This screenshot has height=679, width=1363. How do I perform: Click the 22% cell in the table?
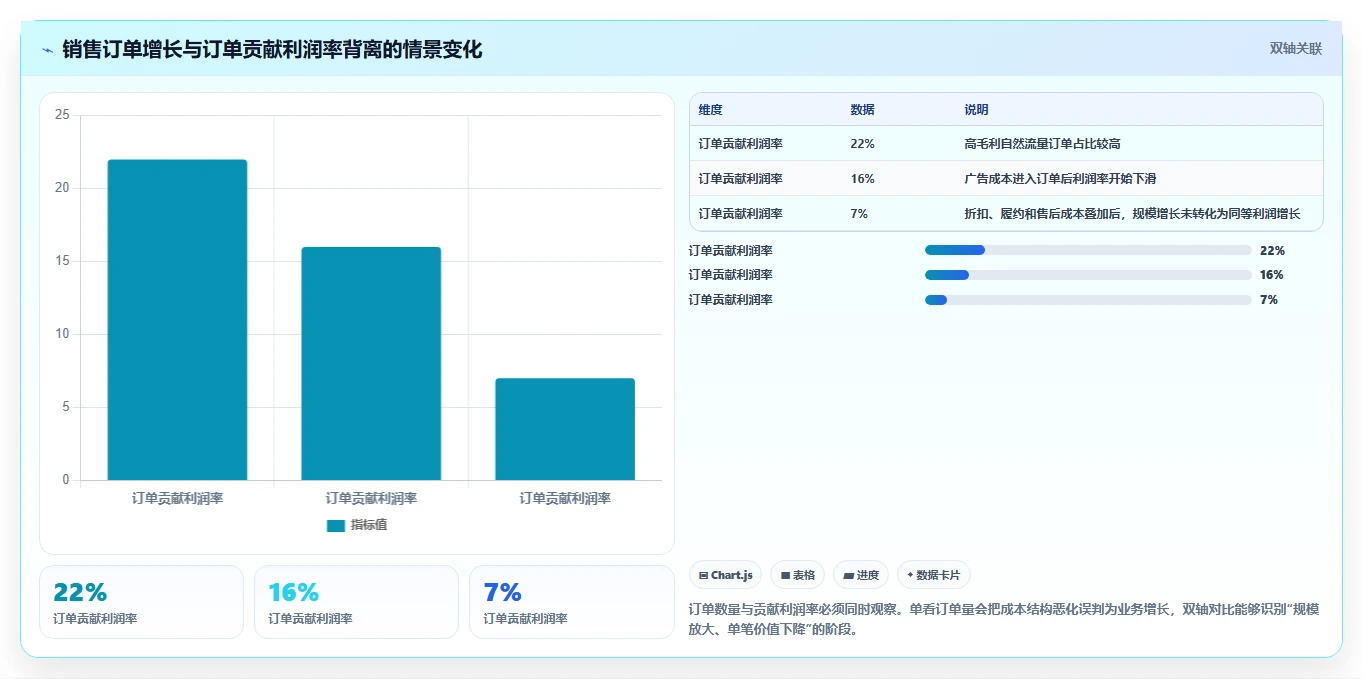click(862, 144)
